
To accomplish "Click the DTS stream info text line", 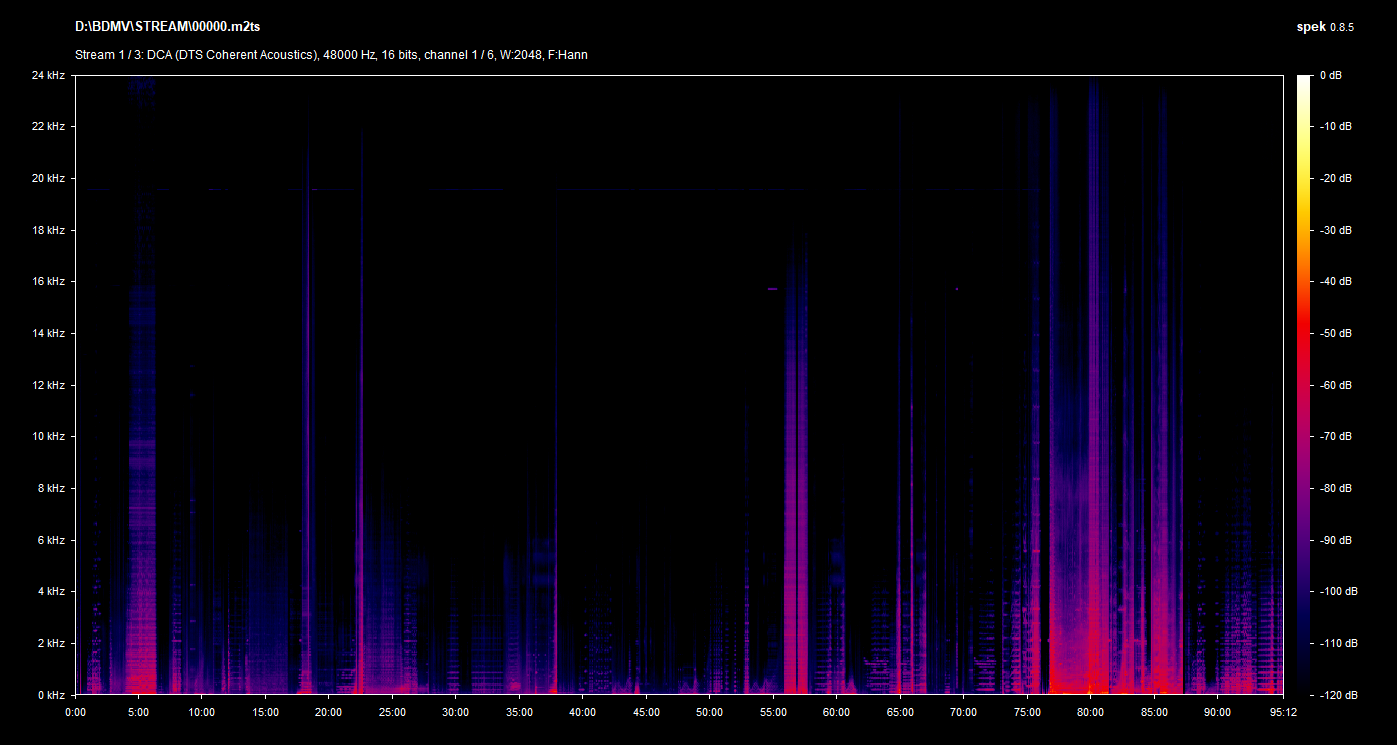I will [331, 55].
